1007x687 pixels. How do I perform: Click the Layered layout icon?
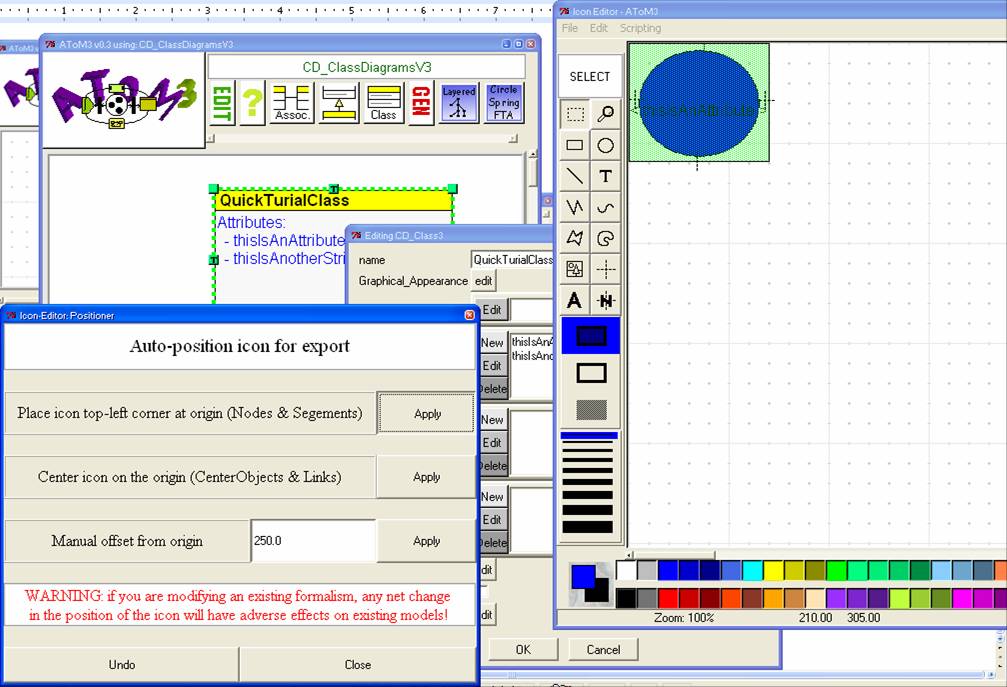(x=459, y=103)
